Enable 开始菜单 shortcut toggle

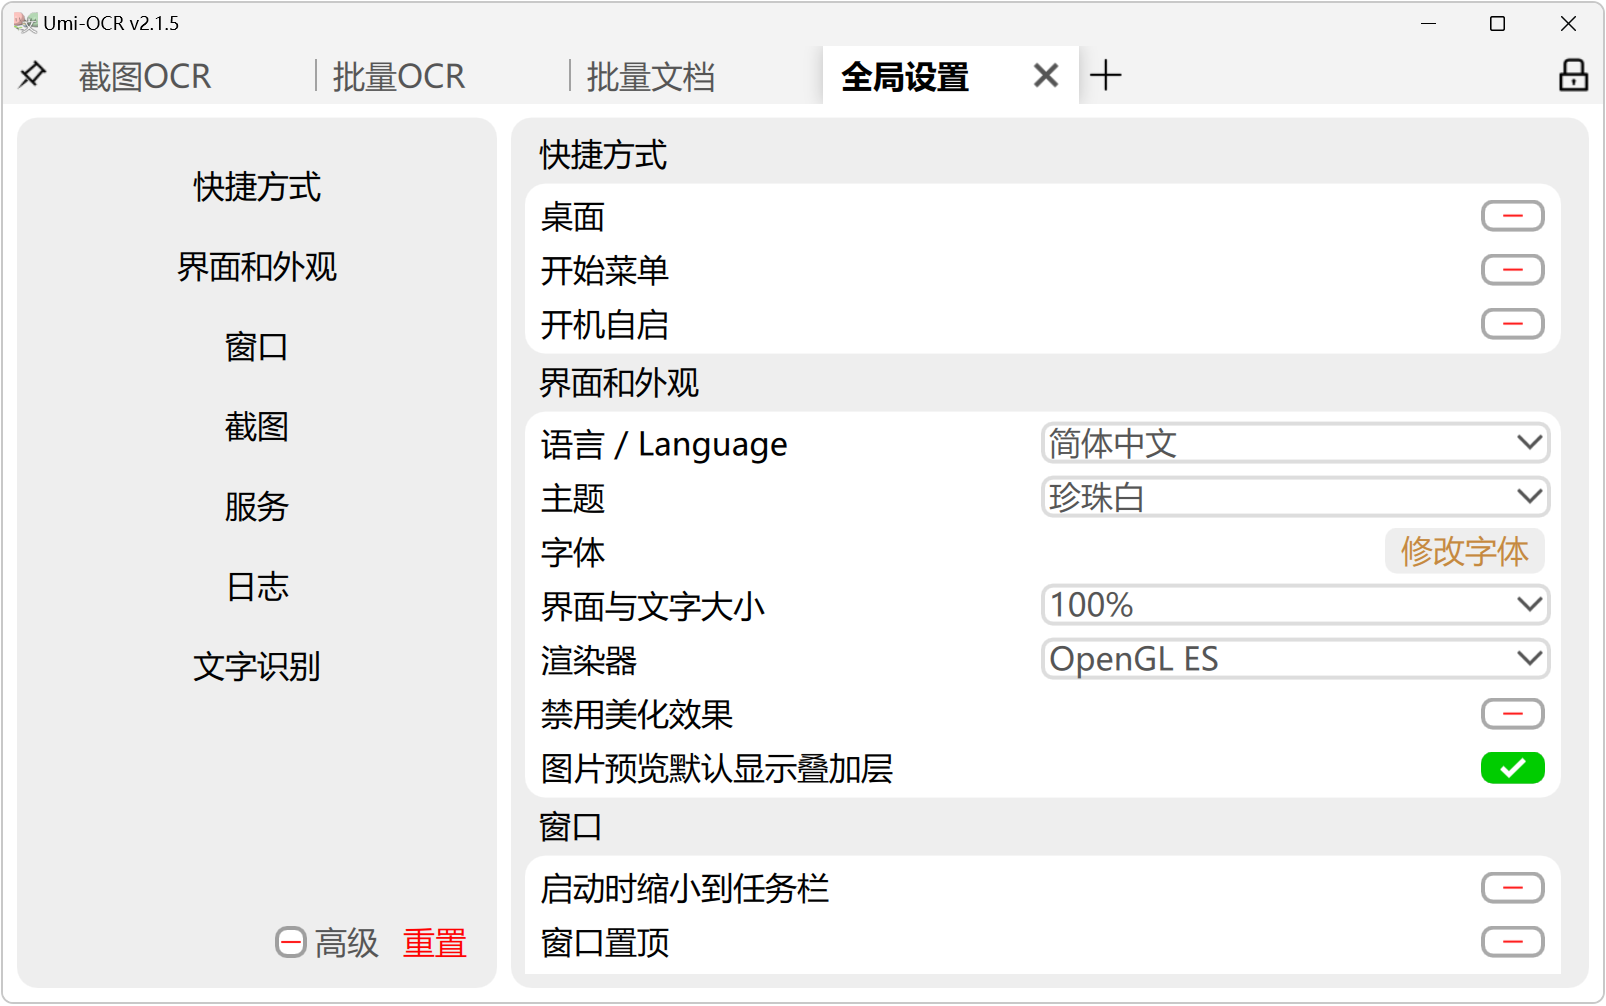pyautogui.click(x=1512, y=270)
